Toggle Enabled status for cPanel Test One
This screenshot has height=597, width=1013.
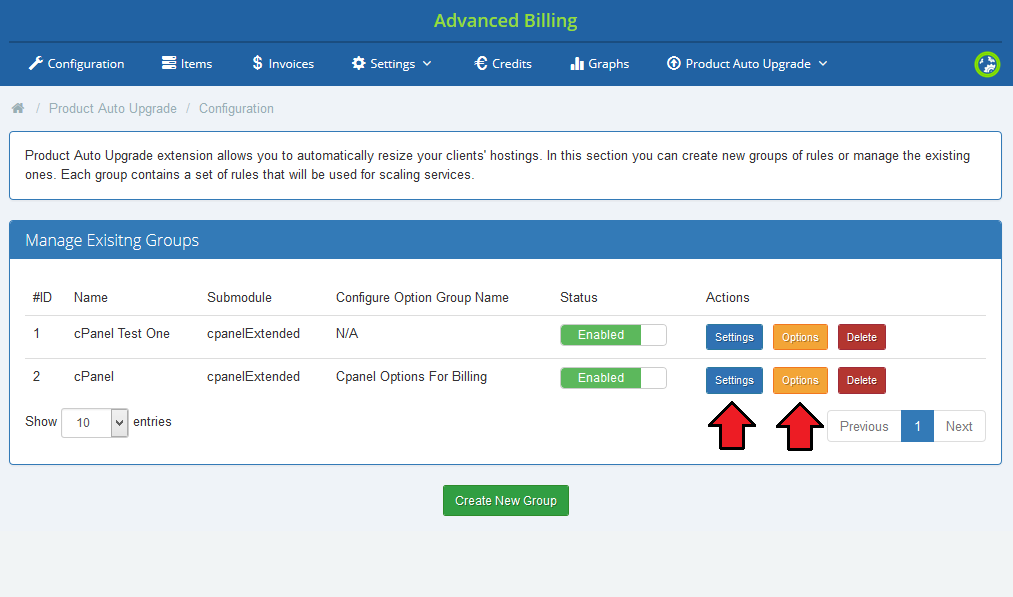tap(613, 335)
